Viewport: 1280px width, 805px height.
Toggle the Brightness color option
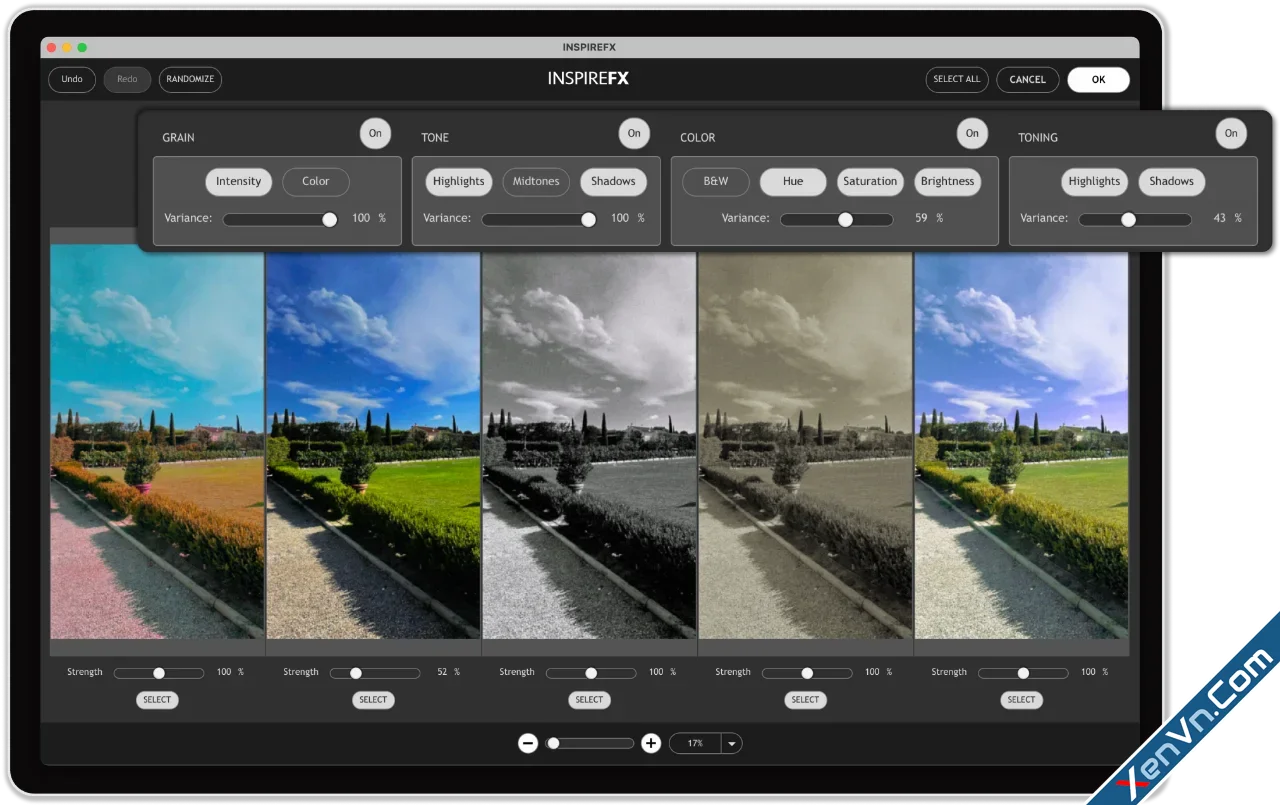click(x=947, y=181)
